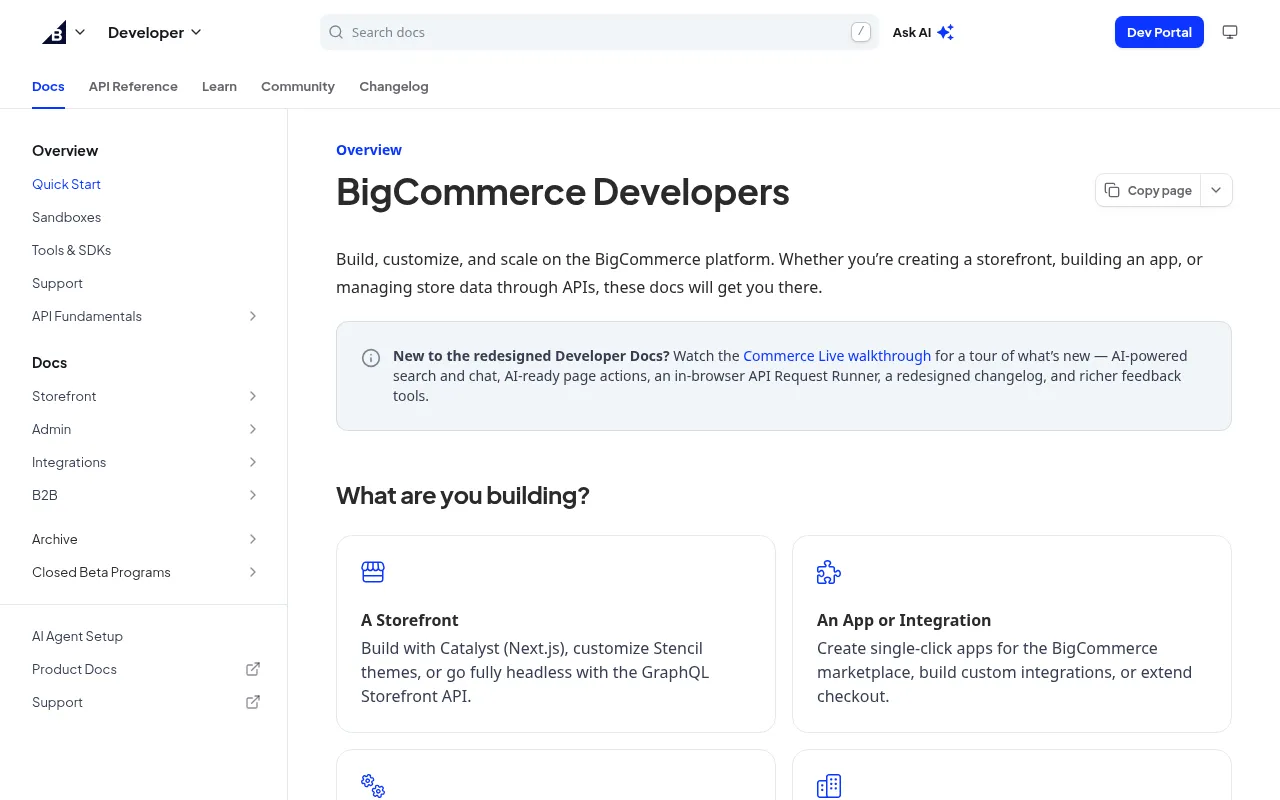Click Product Docs external link icon
The width and height of the screenshot is (1280, 800).
[x=253, y=669]
